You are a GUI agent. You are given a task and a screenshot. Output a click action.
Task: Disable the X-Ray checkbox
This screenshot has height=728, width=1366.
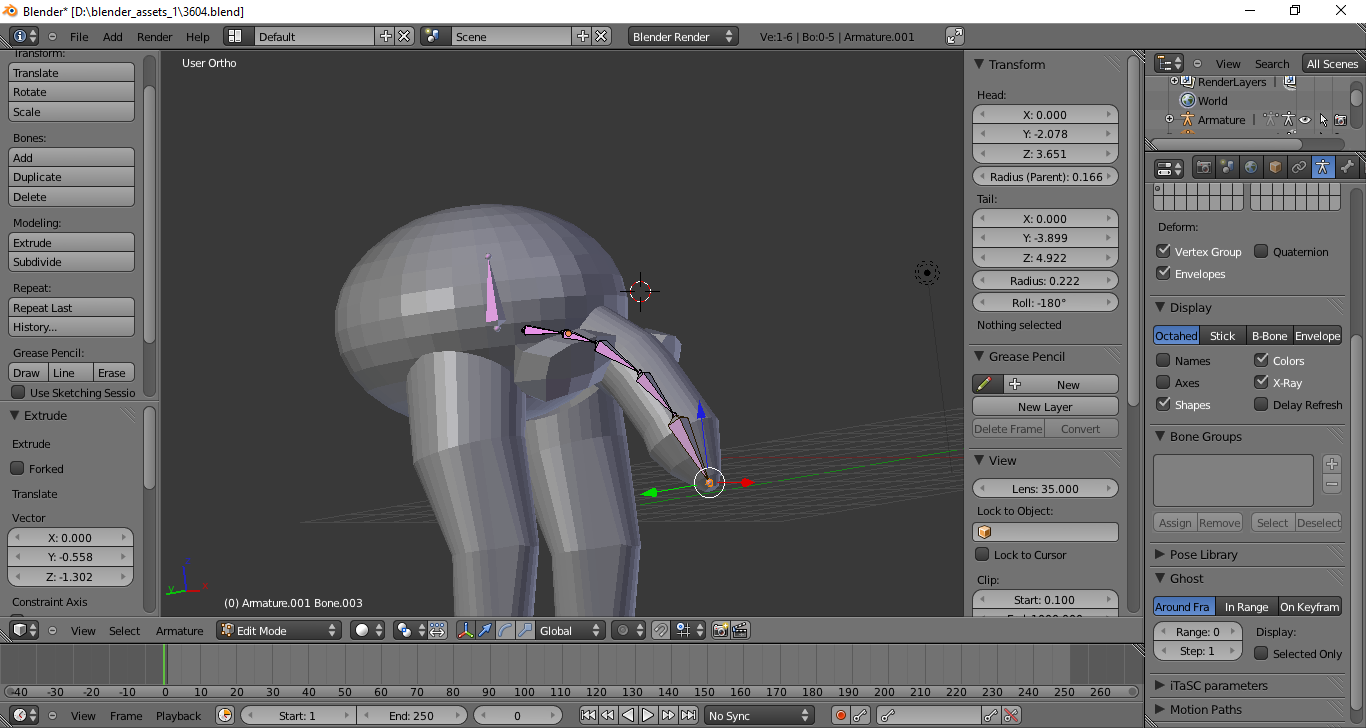click(1261, 383)
